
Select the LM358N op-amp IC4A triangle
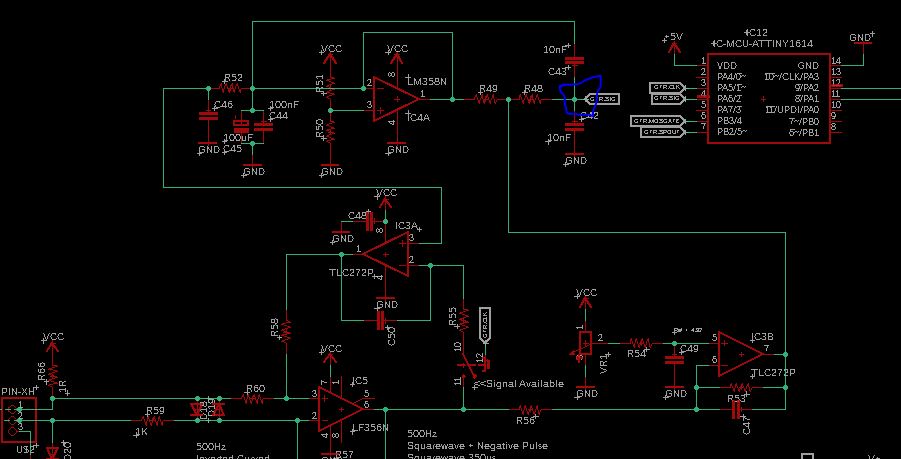(x=396, y=99)
